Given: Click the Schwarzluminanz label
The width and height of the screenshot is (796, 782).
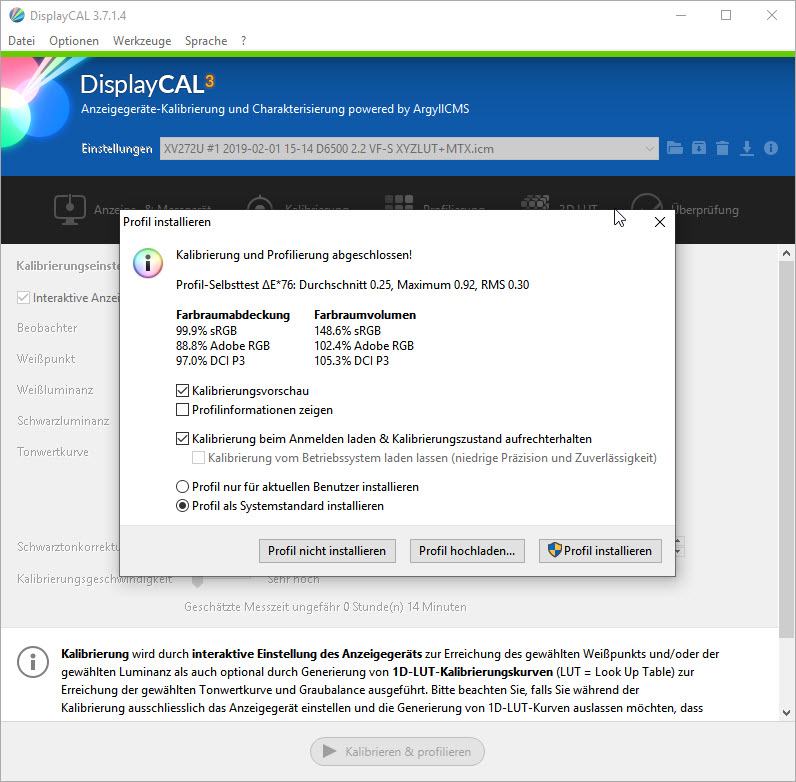Looking at the screenshot, I should tap(63, 421).
